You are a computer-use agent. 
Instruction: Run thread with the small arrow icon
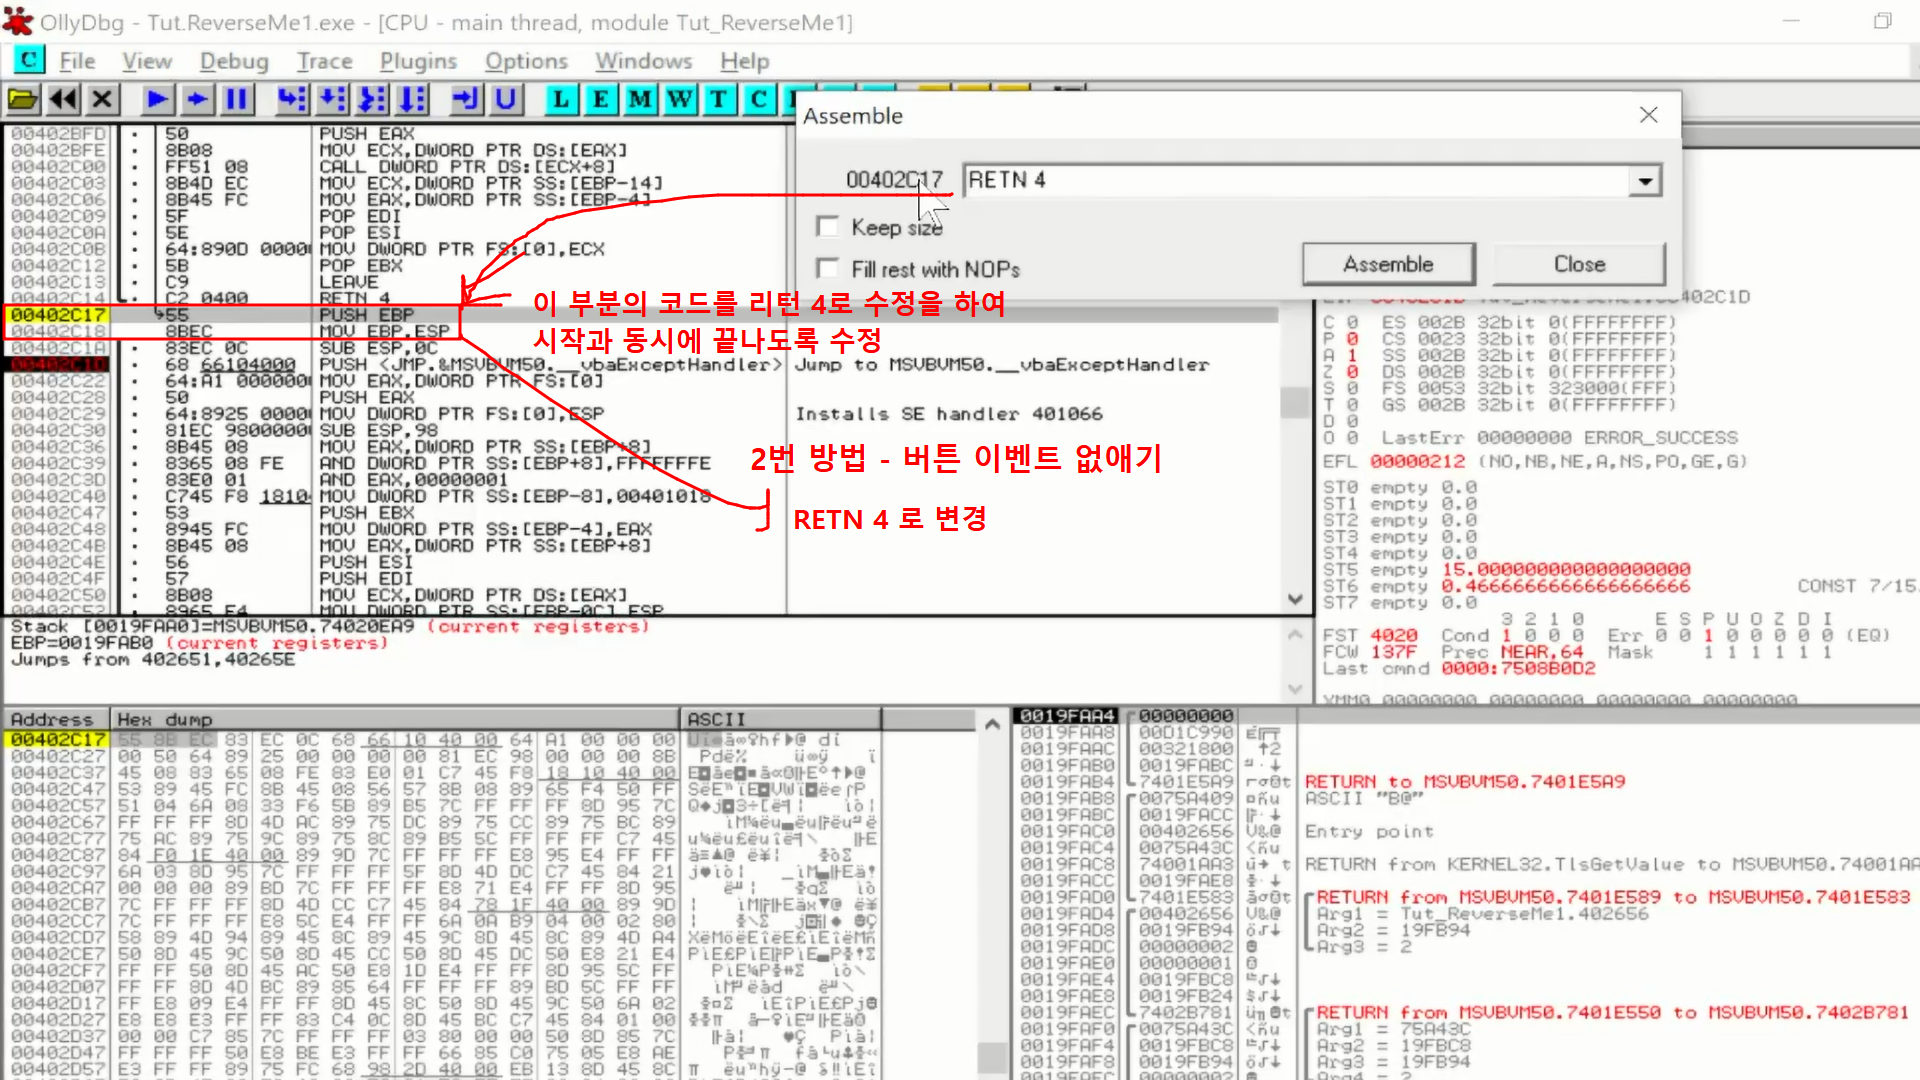point(197,99)
